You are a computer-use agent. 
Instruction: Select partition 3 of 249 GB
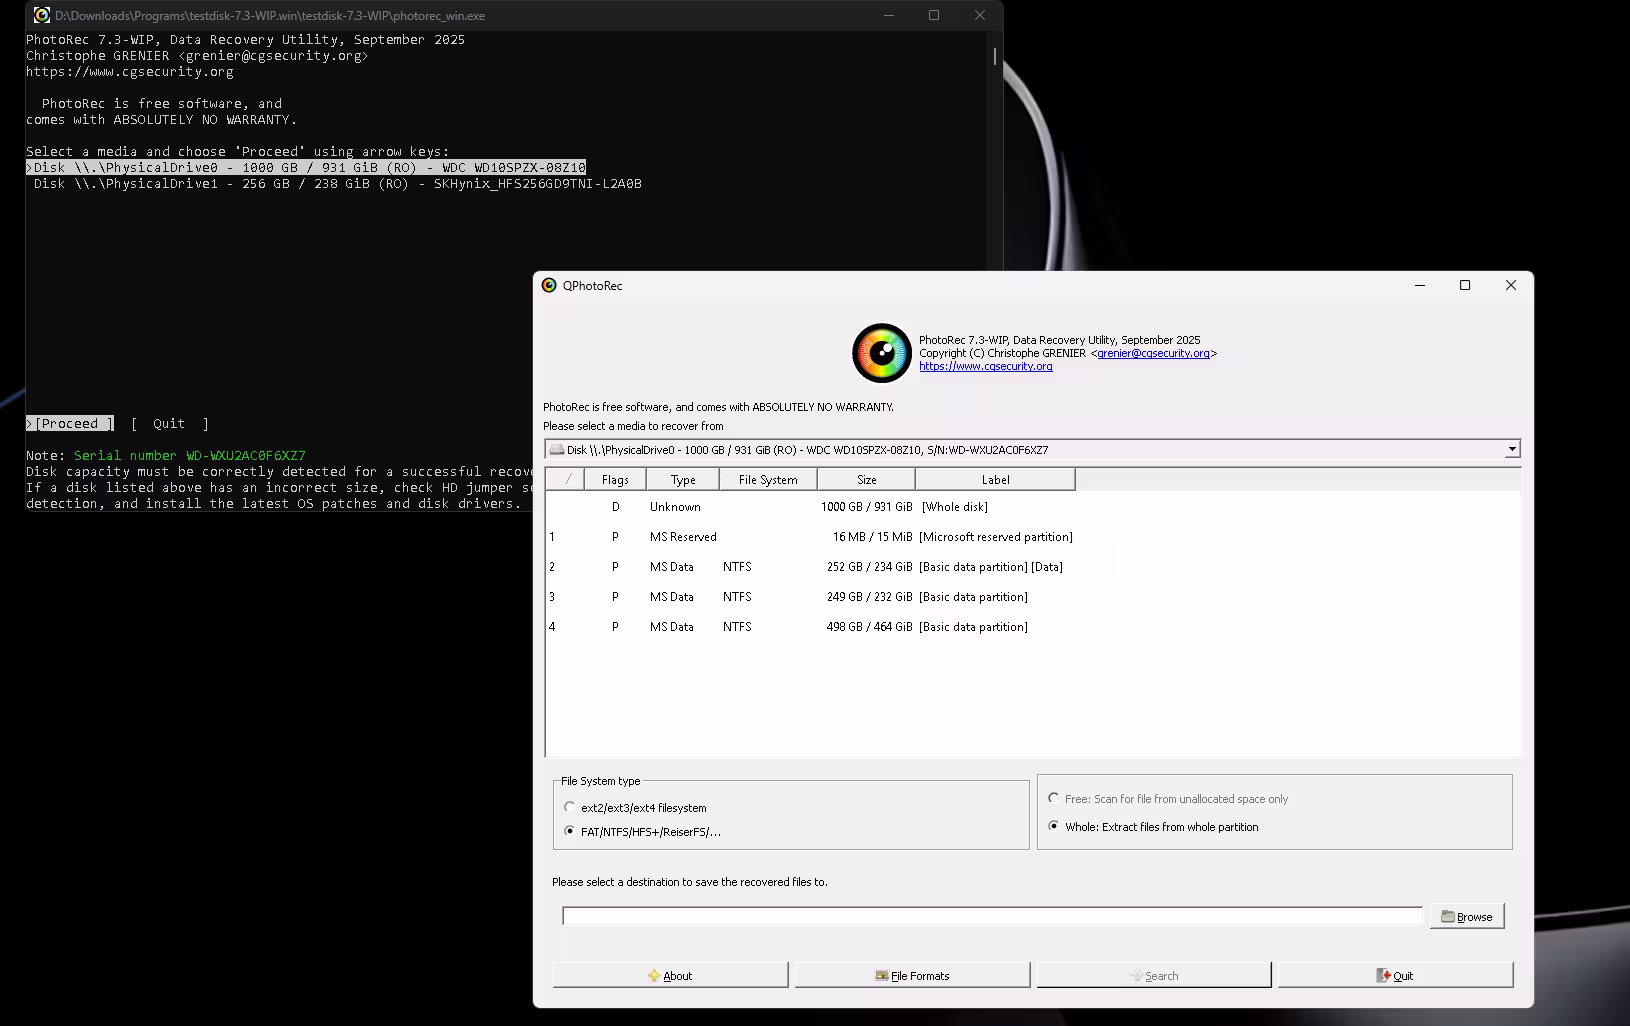point(1032,597)
